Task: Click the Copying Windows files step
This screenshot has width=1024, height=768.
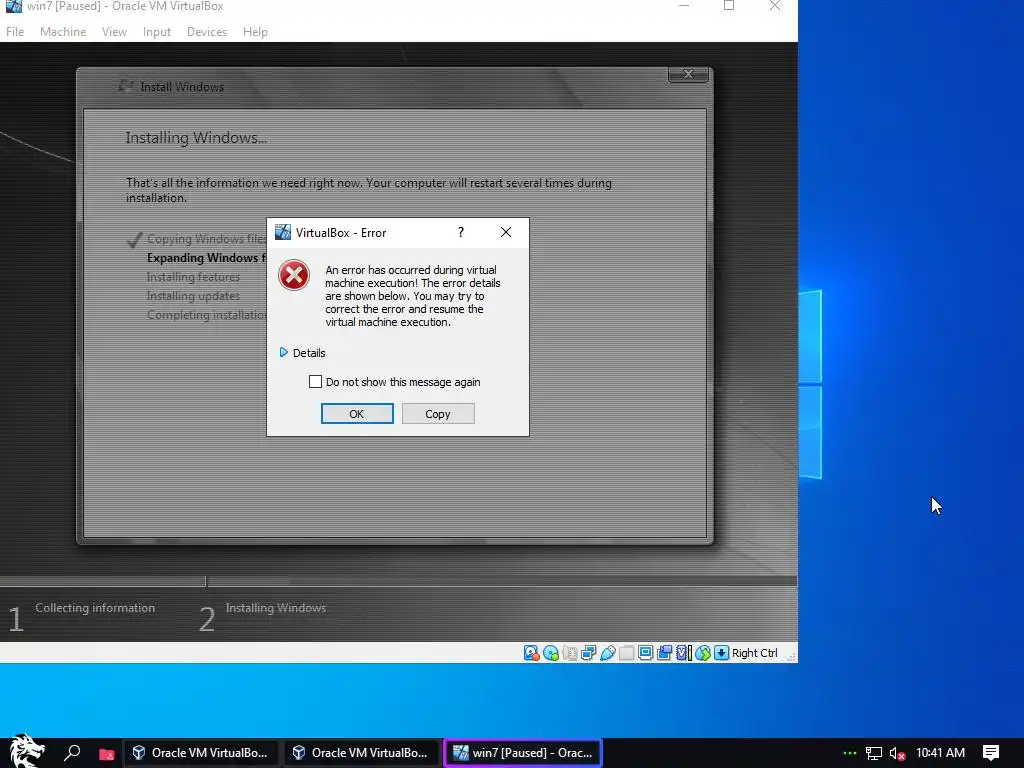Action: point(206,239)
